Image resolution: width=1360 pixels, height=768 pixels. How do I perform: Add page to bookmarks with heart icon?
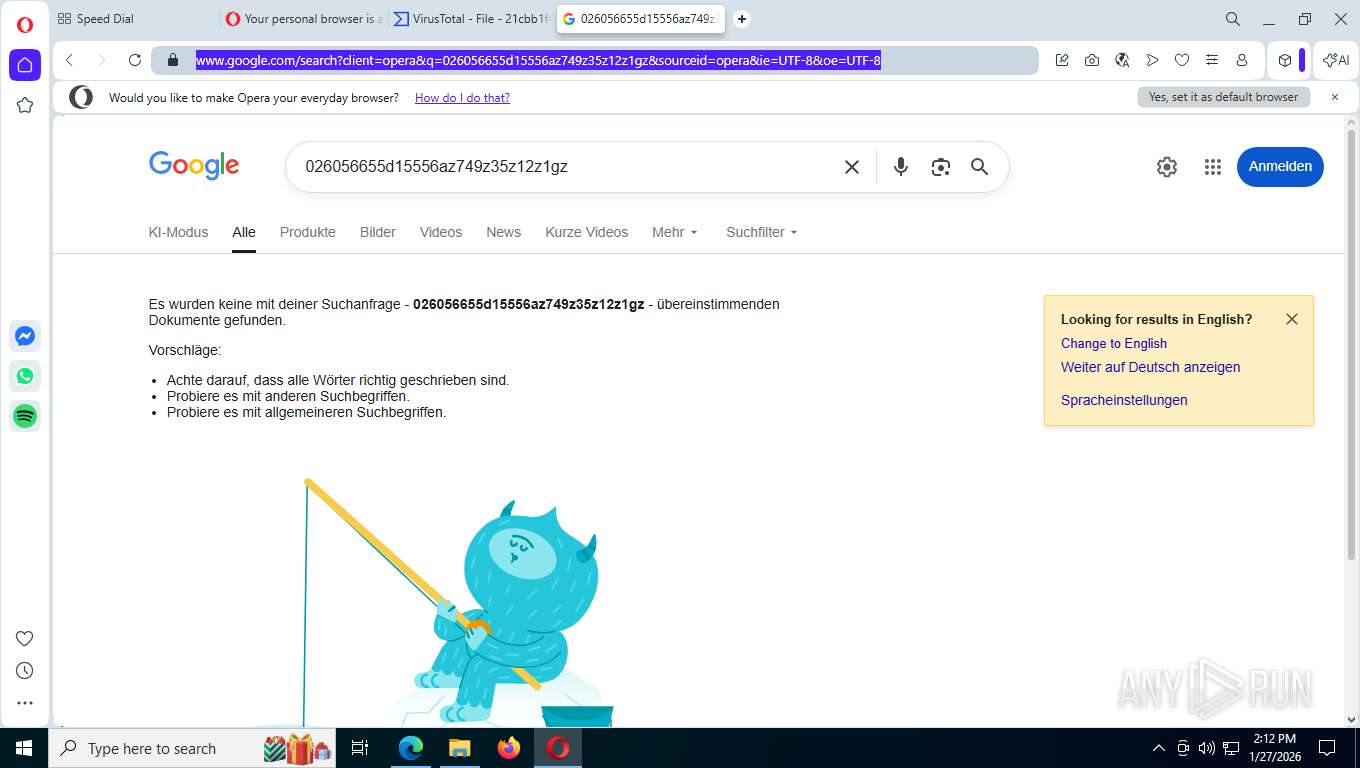[1182, 60]
